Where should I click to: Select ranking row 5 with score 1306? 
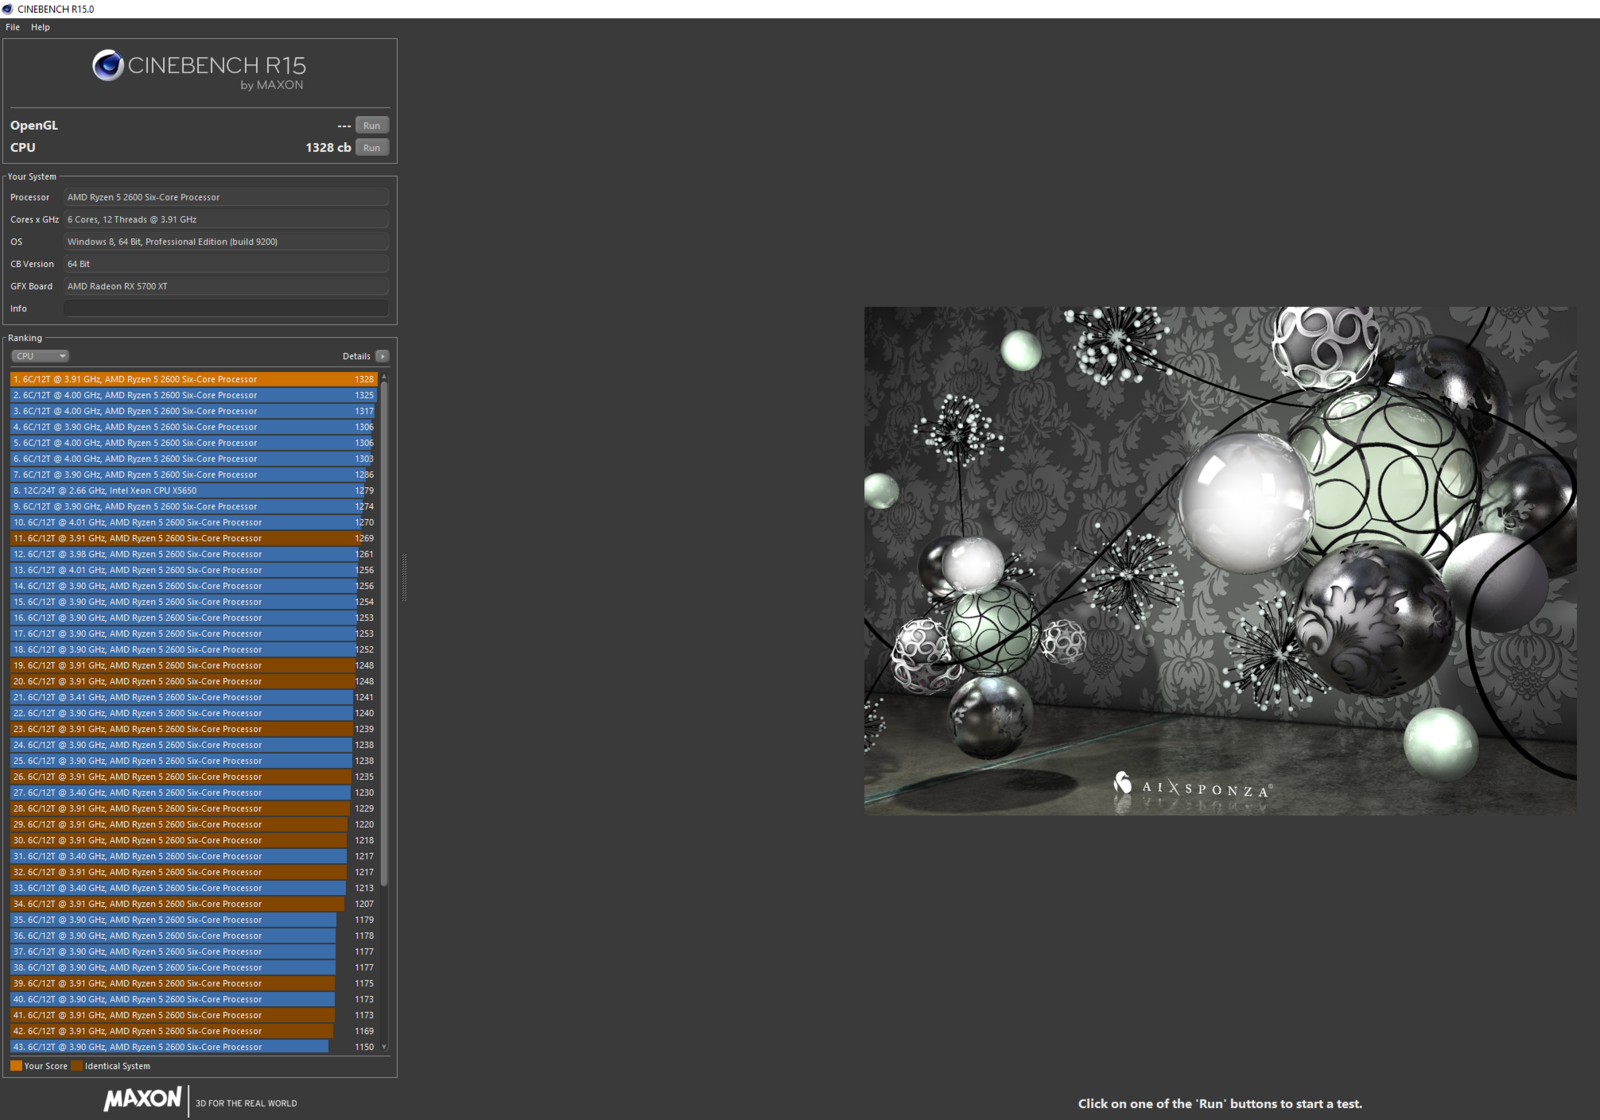click(193, 443)
